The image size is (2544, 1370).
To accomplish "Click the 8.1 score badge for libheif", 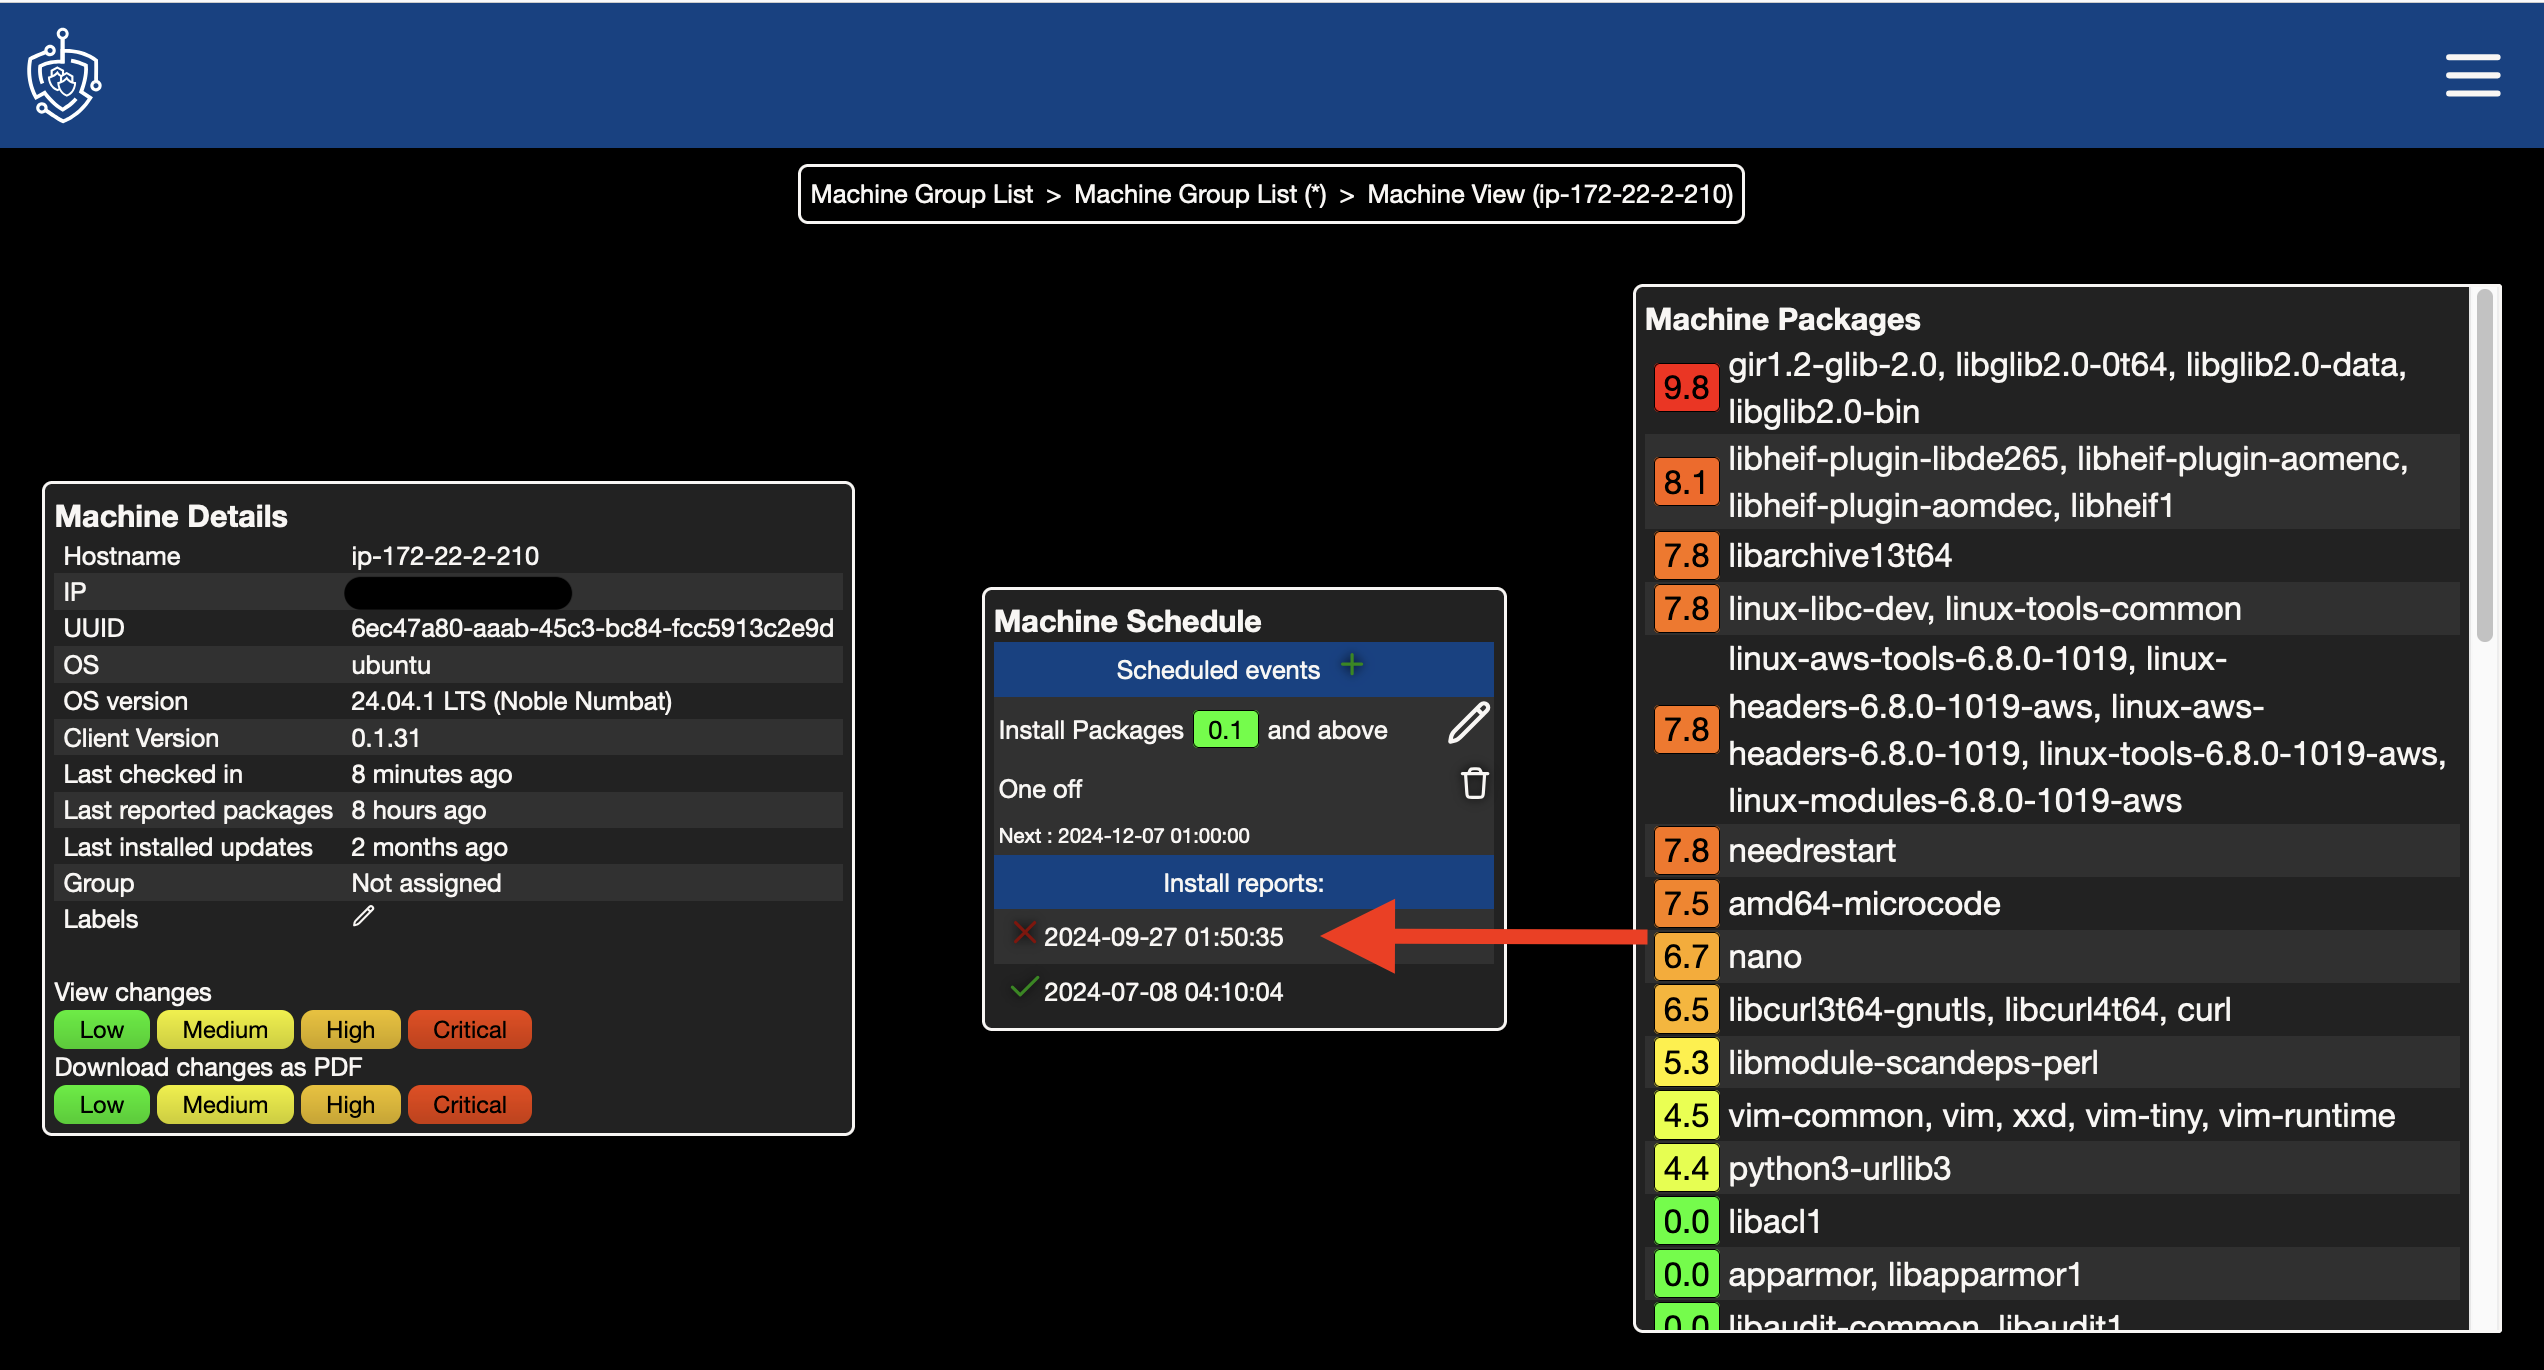I will click(1686, 482).
